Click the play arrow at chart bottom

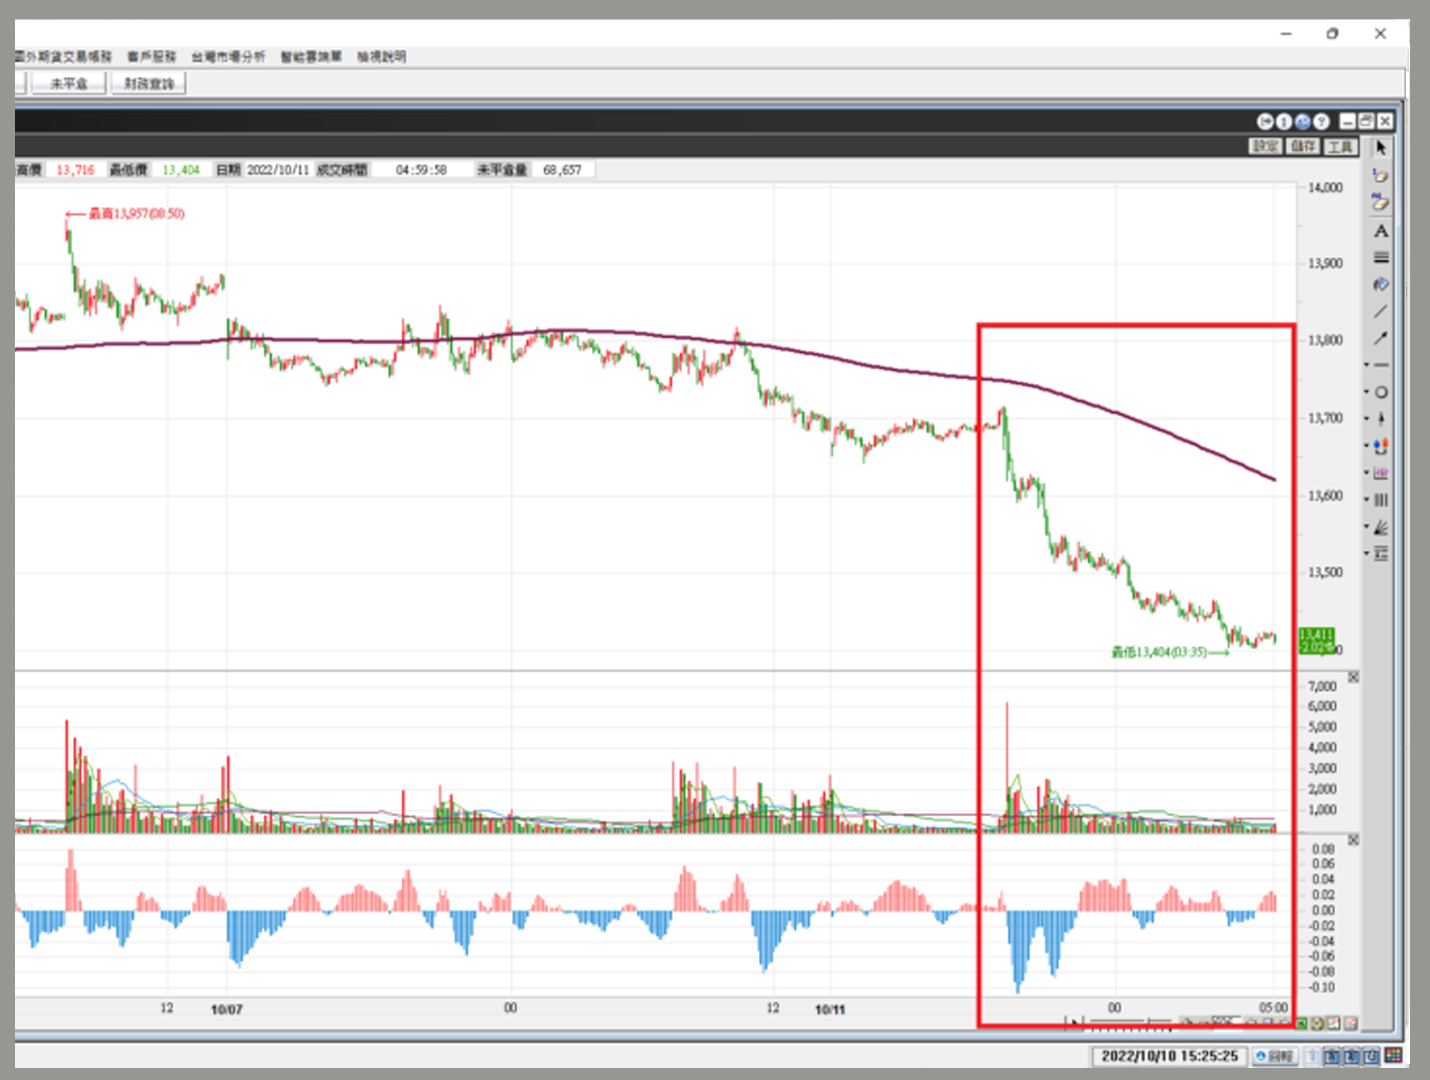click(1074, 1022)
